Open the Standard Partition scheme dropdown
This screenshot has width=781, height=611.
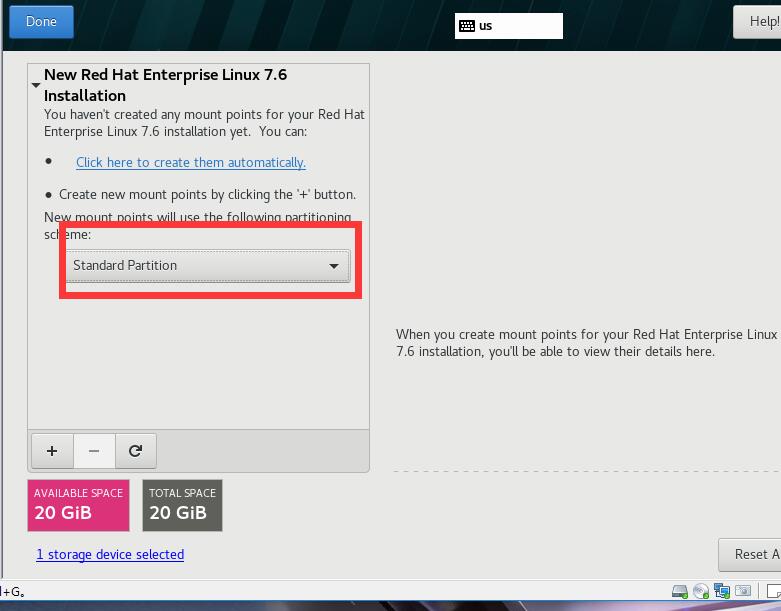tap(208, 265)
